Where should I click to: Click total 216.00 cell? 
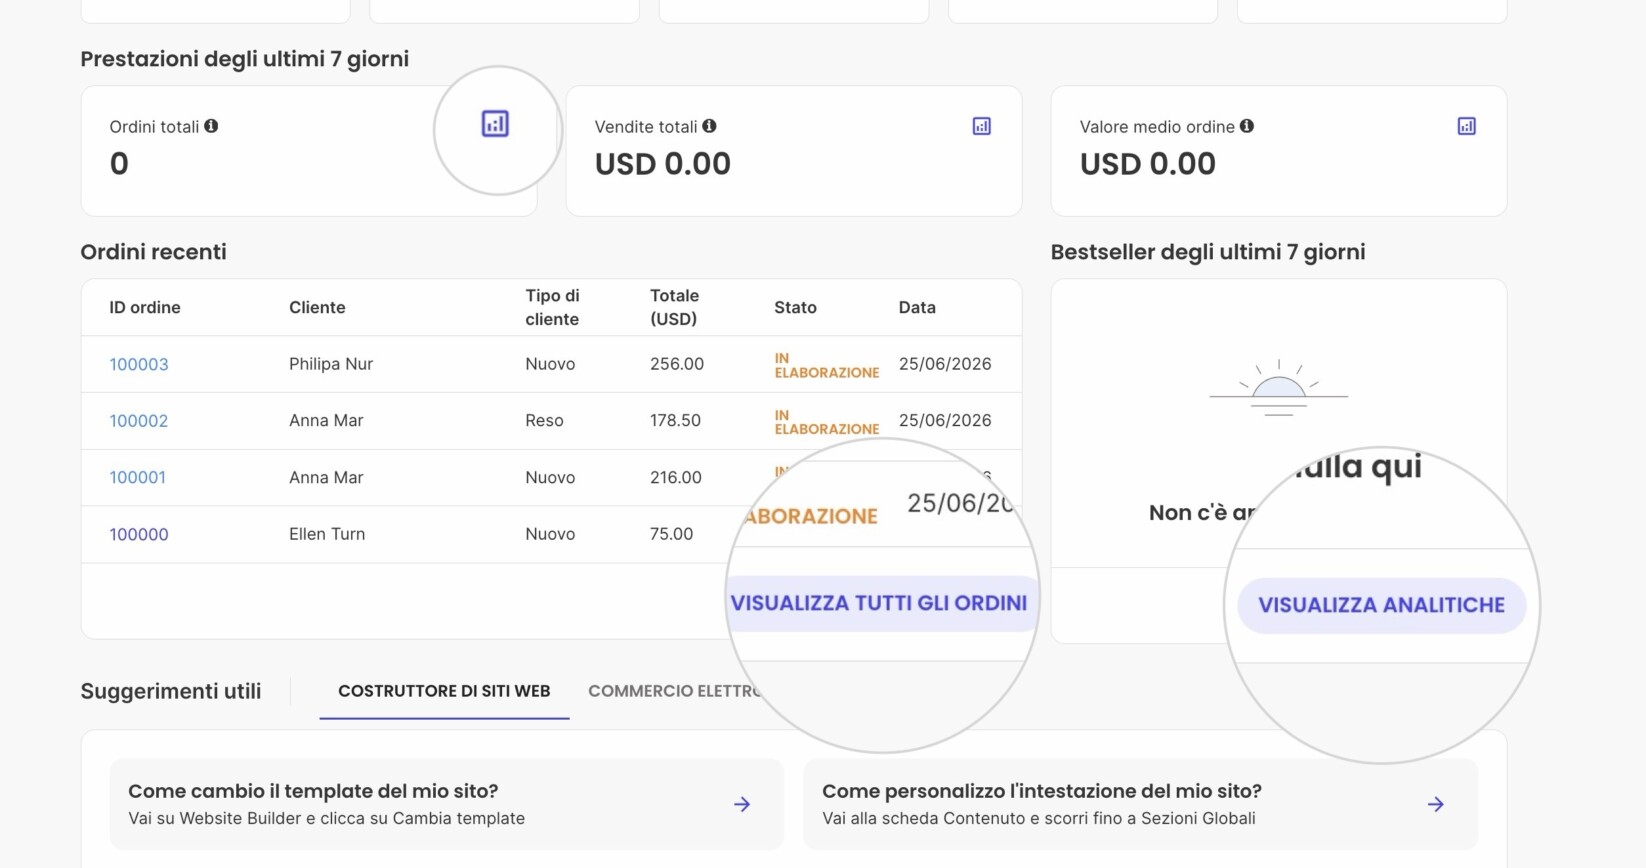[x=676, y=478]
